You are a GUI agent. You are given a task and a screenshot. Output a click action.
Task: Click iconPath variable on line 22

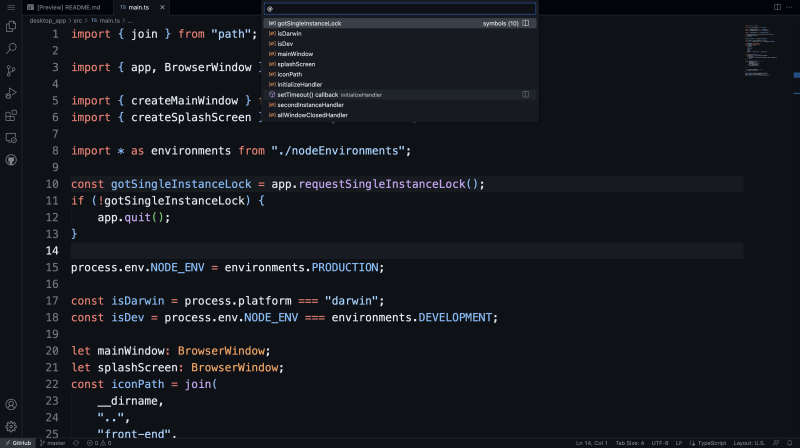coord(138,384)
